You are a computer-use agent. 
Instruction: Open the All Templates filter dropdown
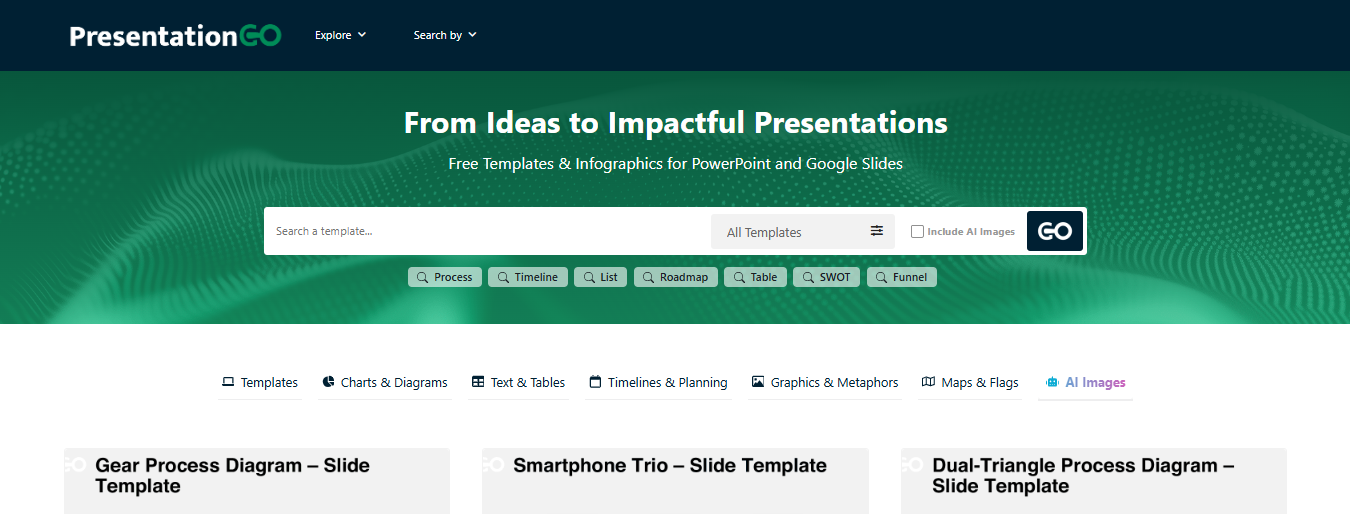[x=803, y=231]
